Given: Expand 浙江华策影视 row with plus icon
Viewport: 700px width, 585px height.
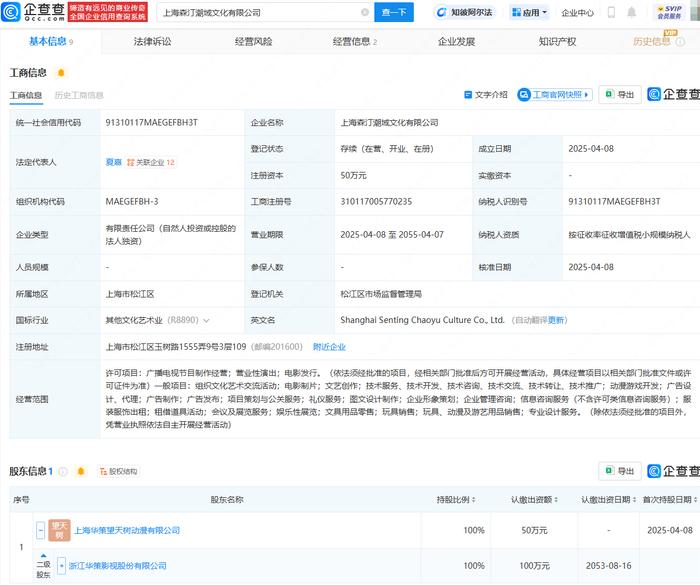Looking at the screenshot, I should 61,566.
